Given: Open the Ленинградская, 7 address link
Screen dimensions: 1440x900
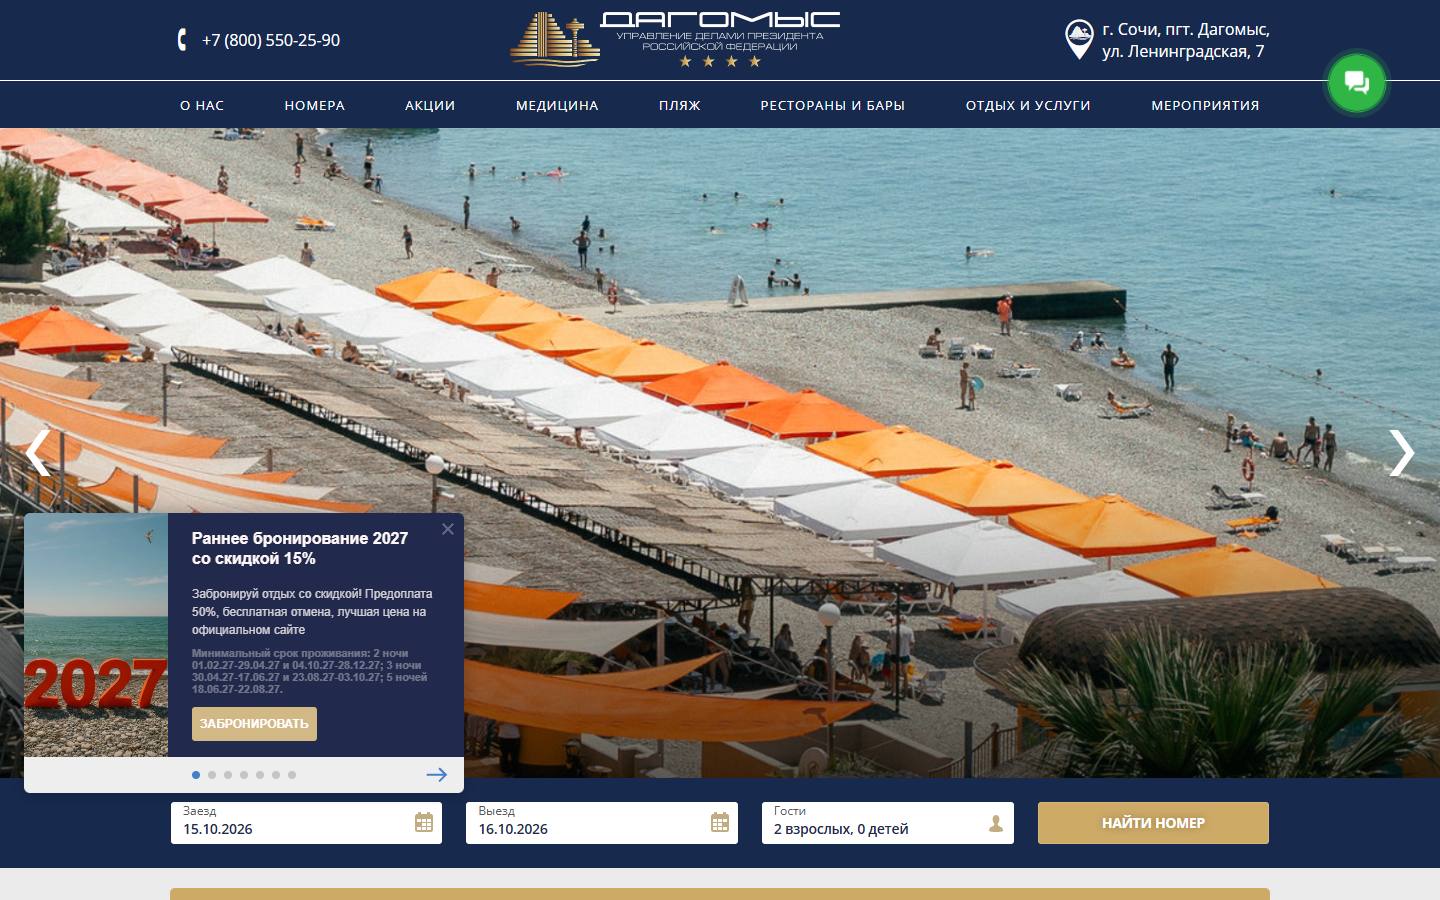Looking at the screenshot, I should (1186, 40).
